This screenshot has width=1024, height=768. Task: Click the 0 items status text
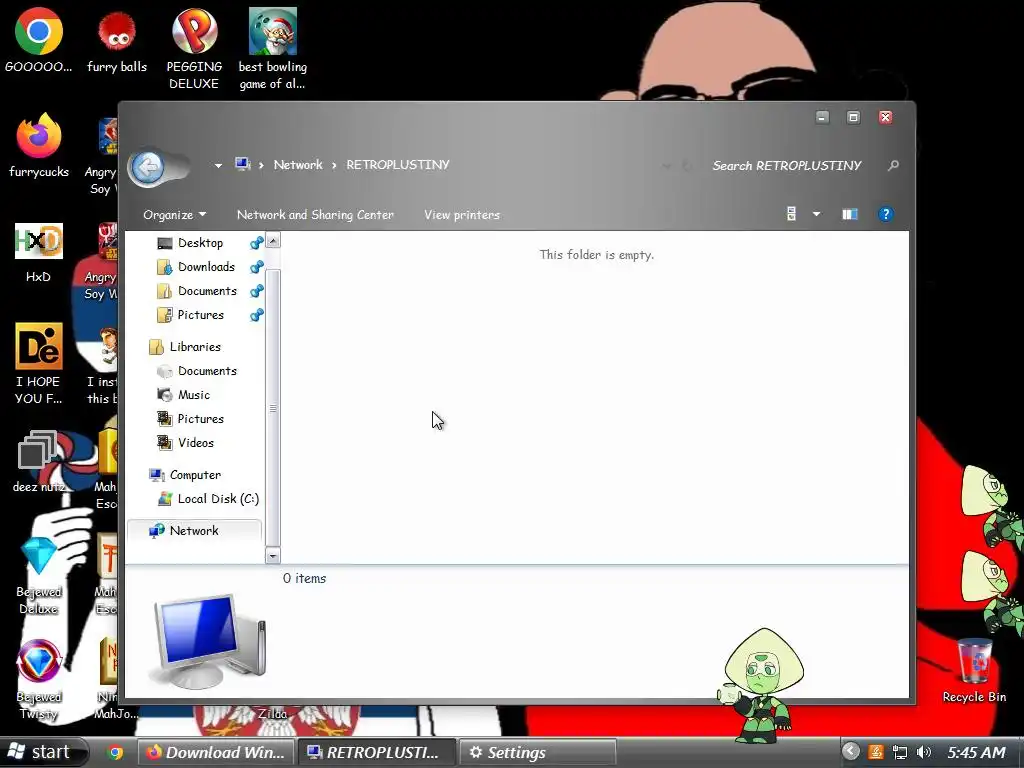pos(304,579)
